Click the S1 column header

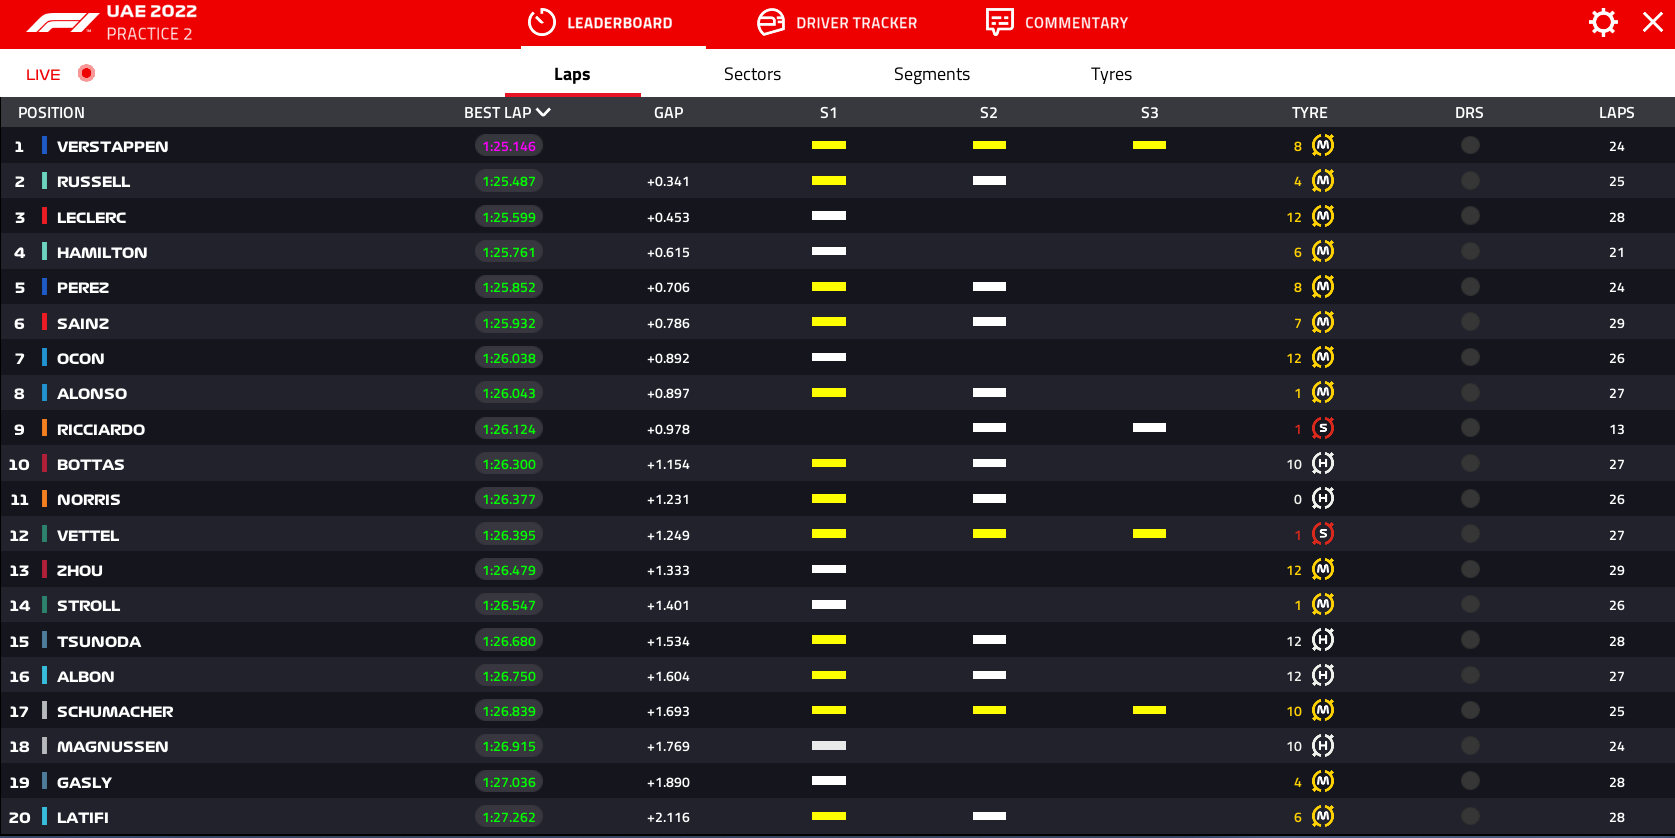click(828, 113)
